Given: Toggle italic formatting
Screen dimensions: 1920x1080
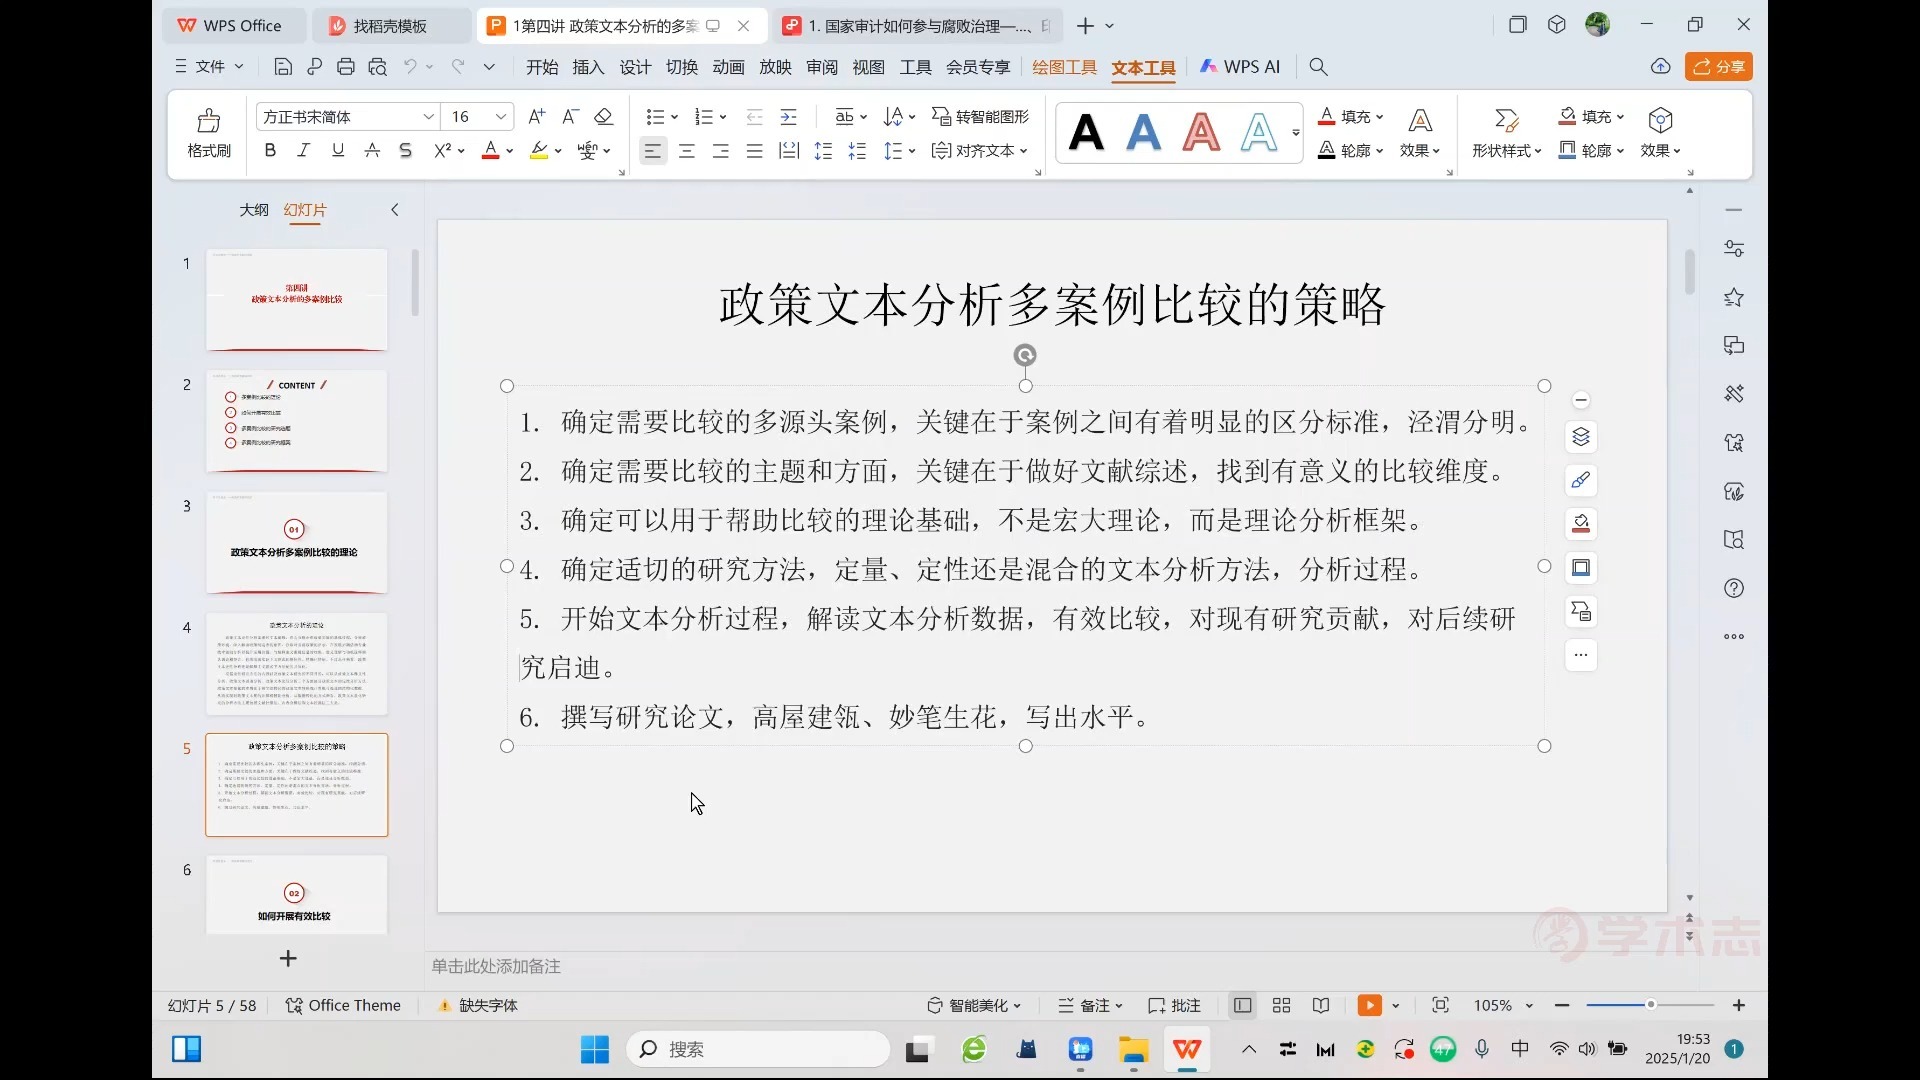Looking at the screenshot, I should (303, 151).
